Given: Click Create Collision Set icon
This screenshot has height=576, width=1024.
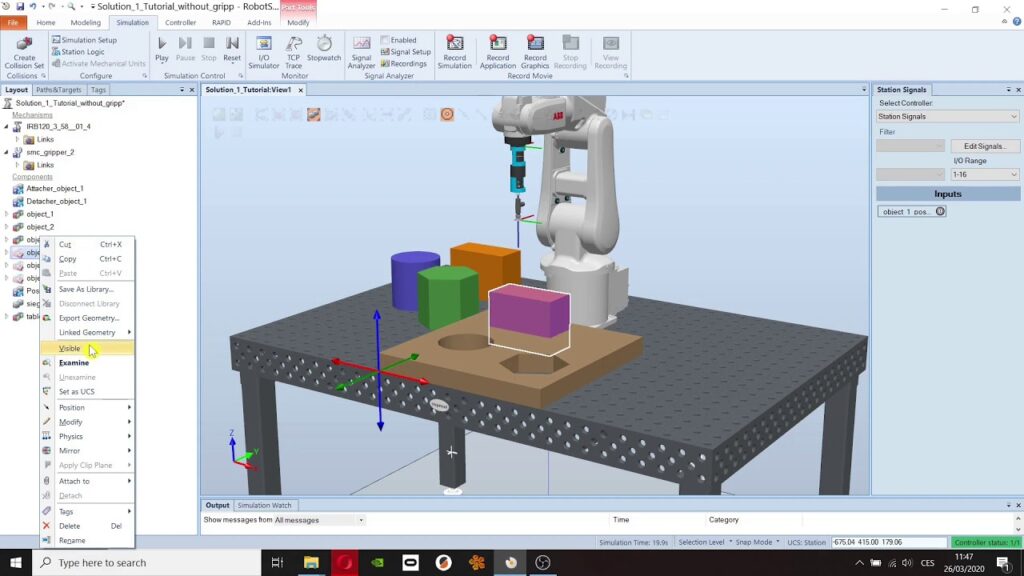Looking at the screenshot, I should [24, 44].
